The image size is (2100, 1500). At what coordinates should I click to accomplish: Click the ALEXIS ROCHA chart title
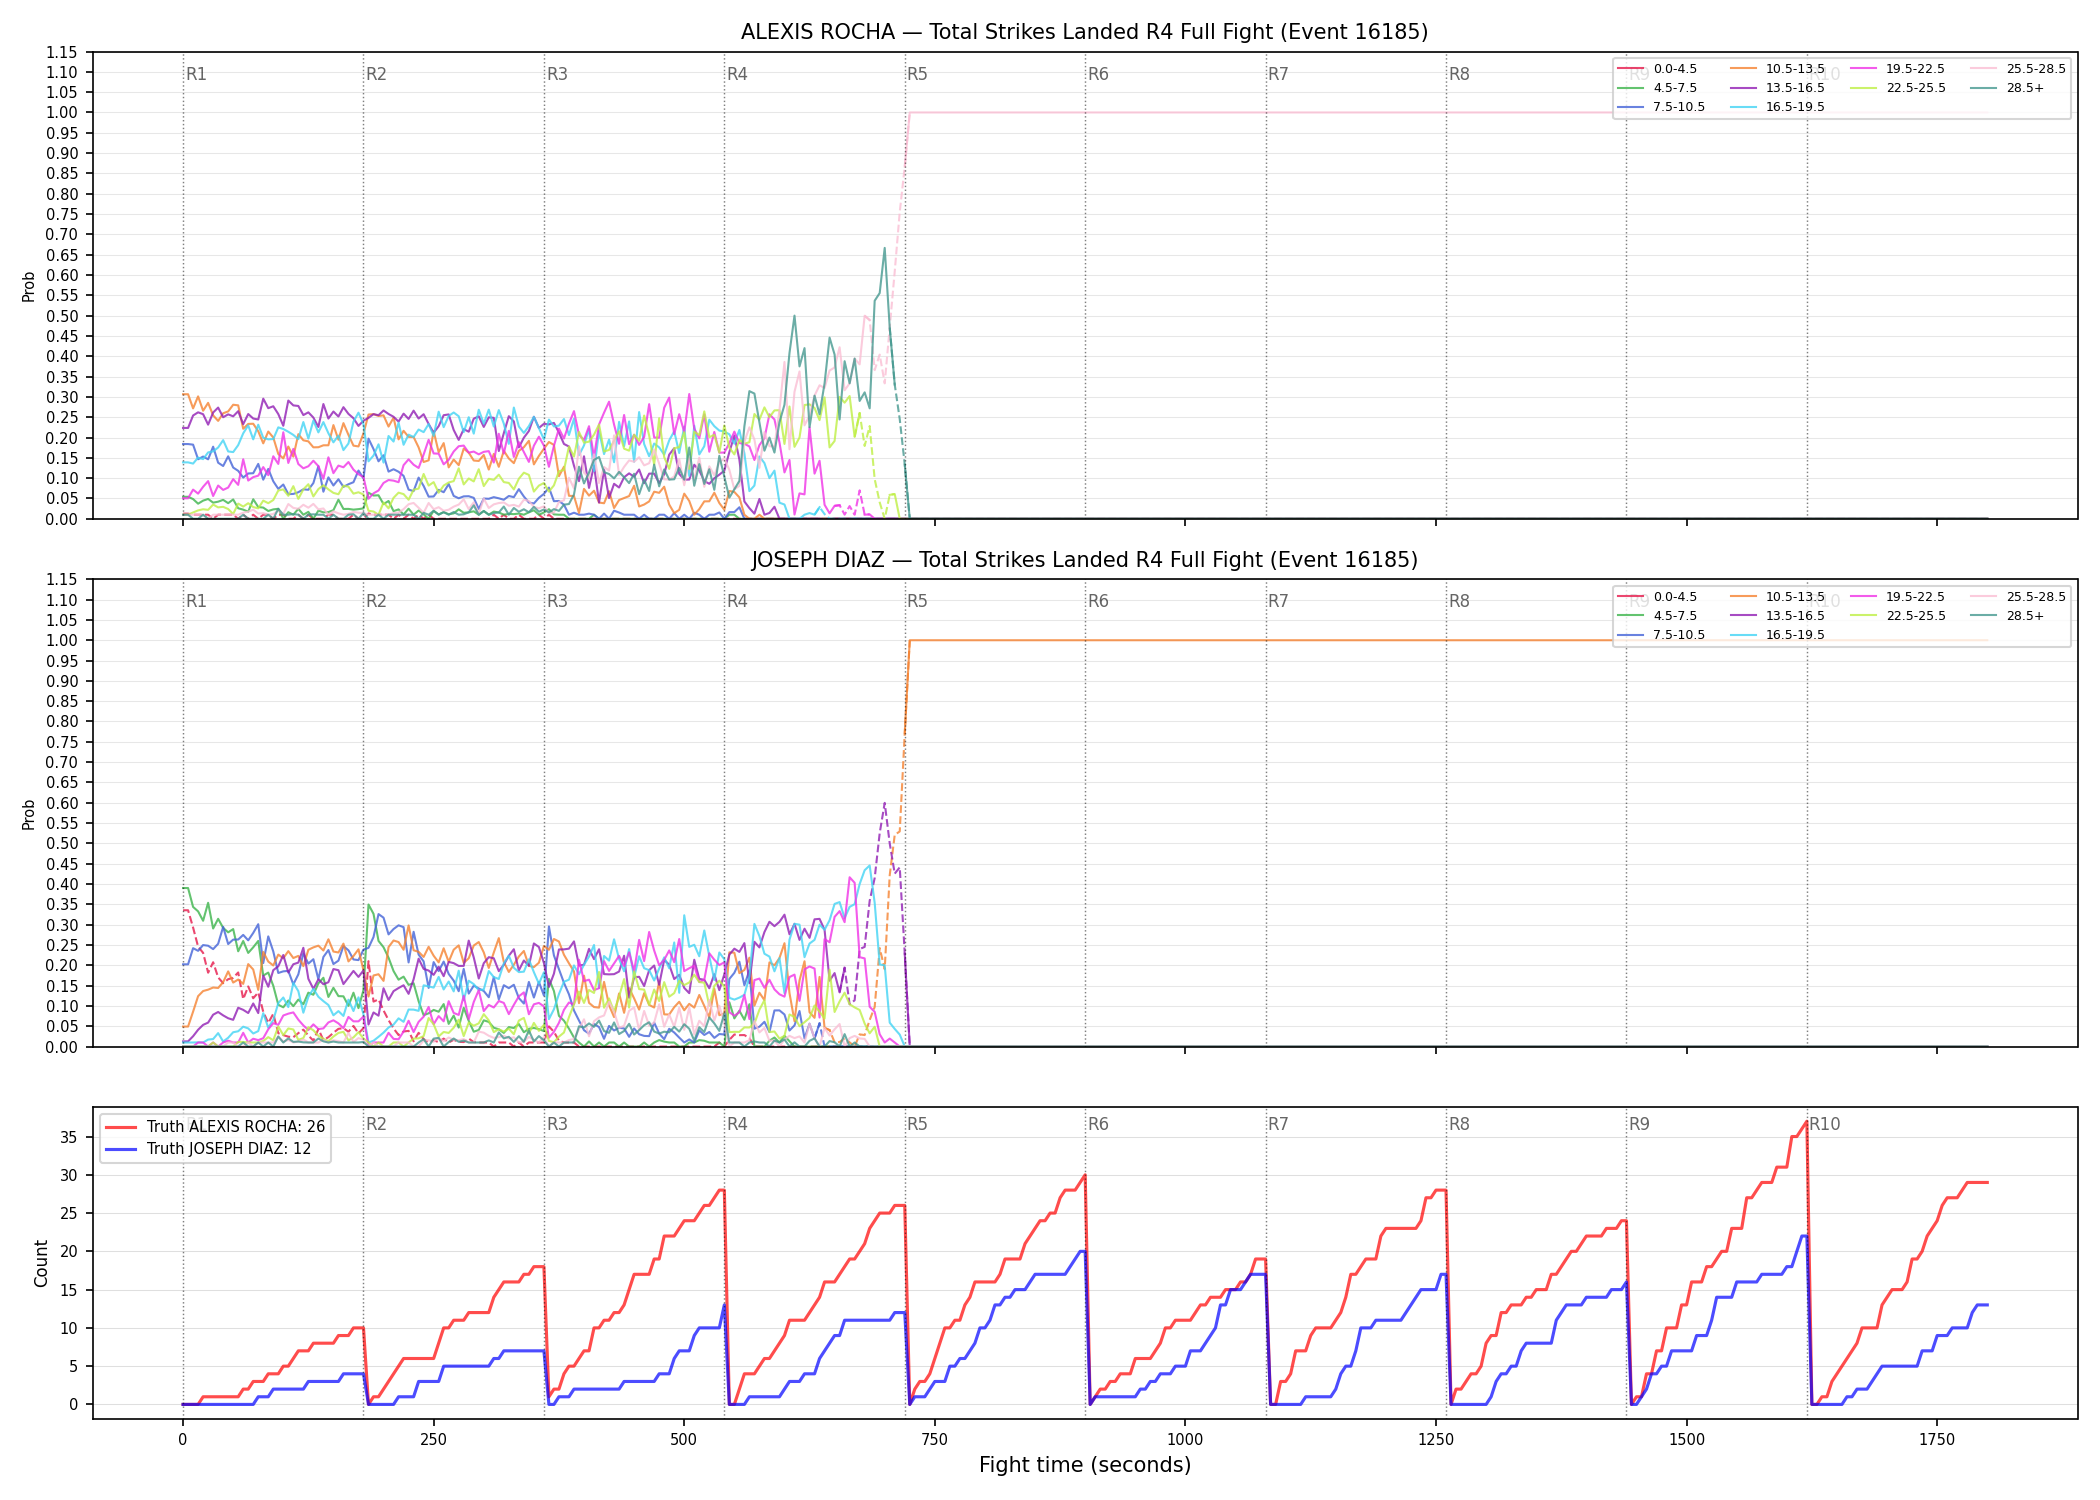point(1084,32)
